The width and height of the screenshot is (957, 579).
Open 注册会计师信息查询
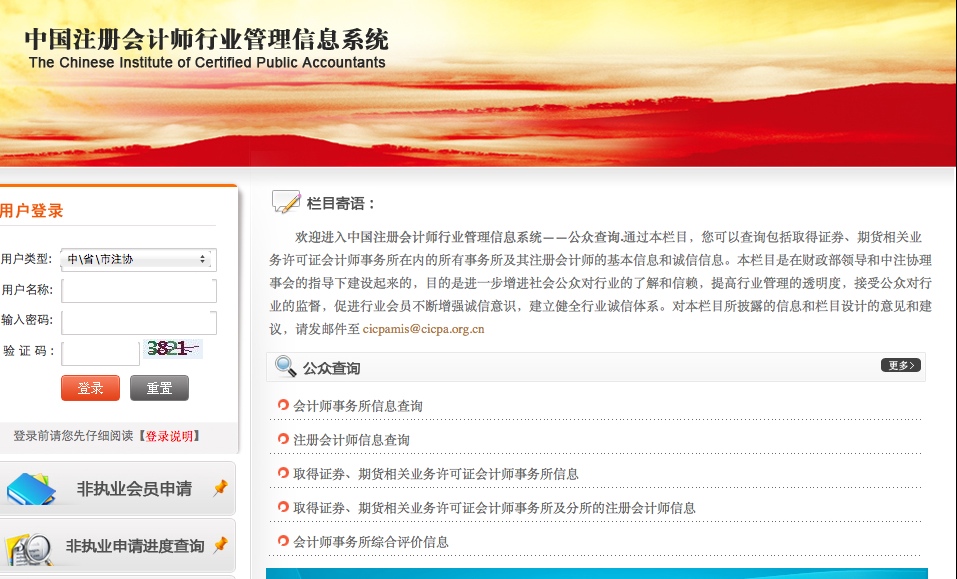352,440
